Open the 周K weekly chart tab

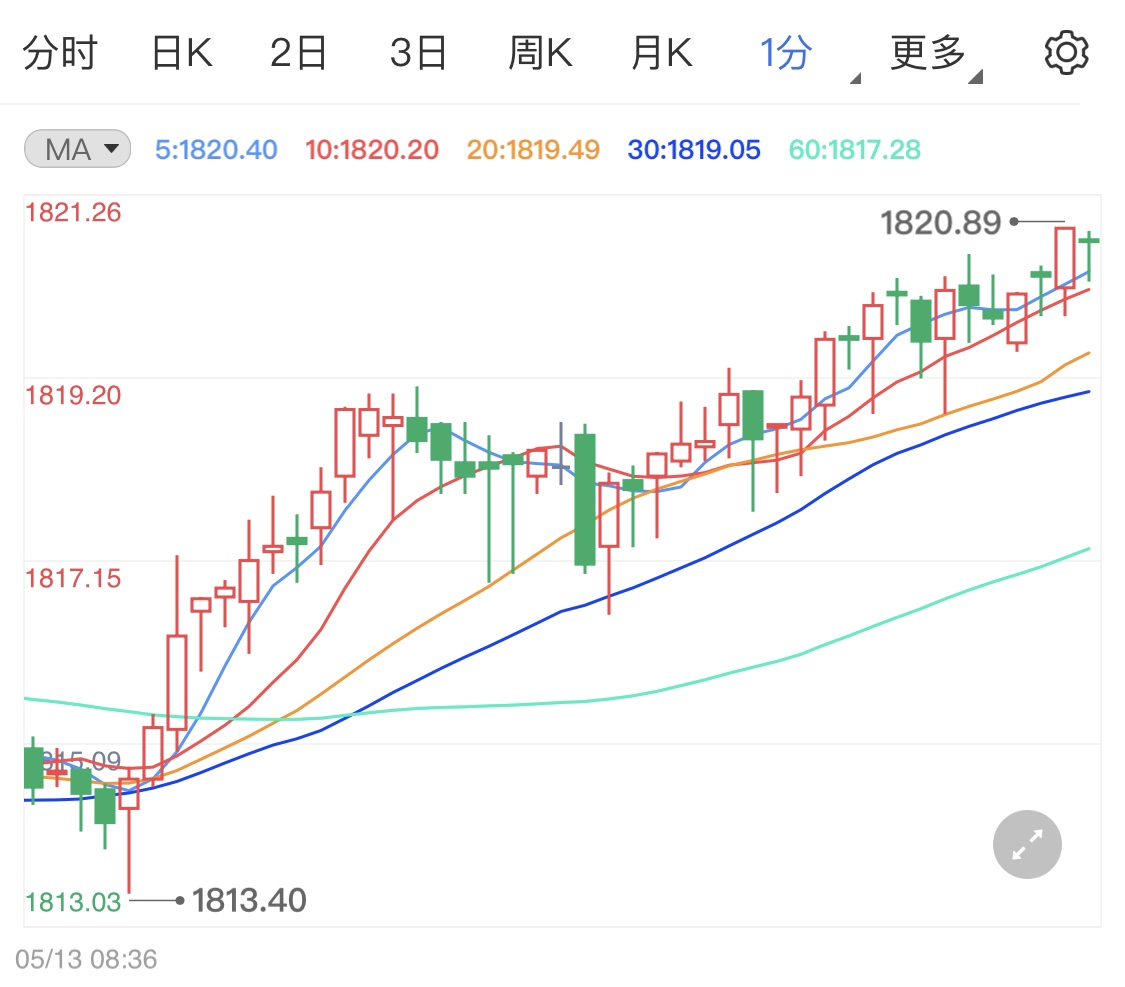click(x=540, y=53)
